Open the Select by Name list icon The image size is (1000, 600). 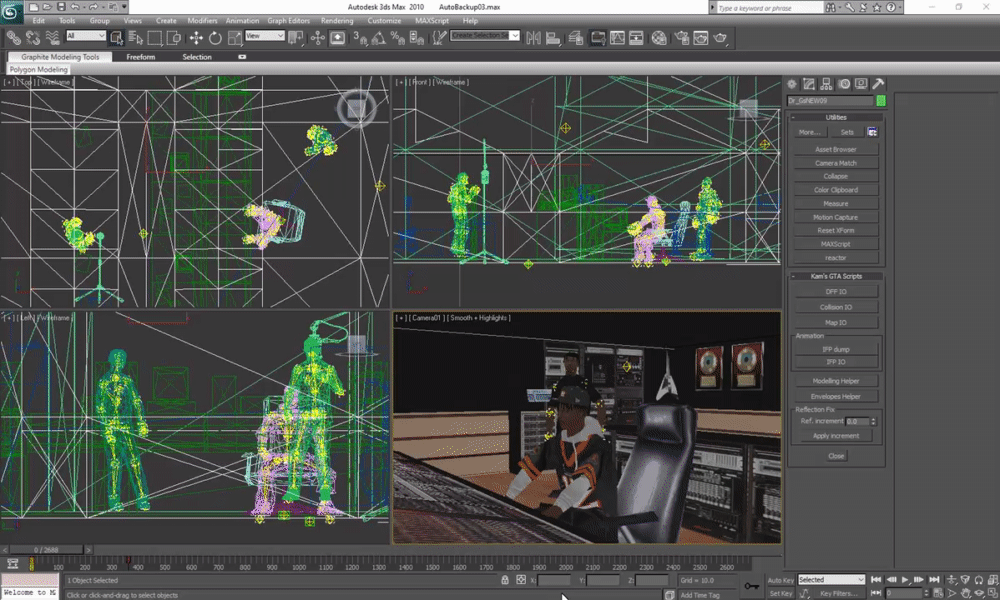pos(135,38)
